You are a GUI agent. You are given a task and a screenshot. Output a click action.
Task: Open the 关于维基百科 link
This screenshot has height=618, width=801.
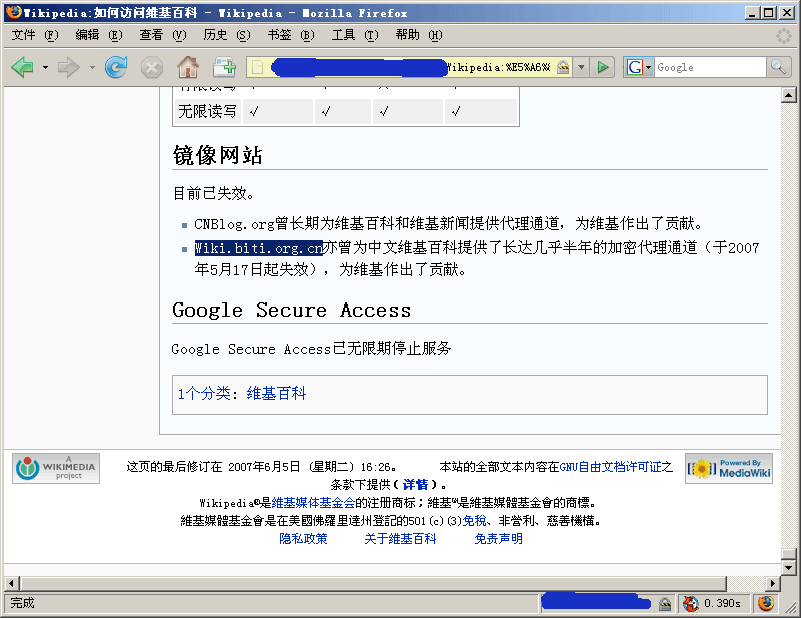point(400,539)
